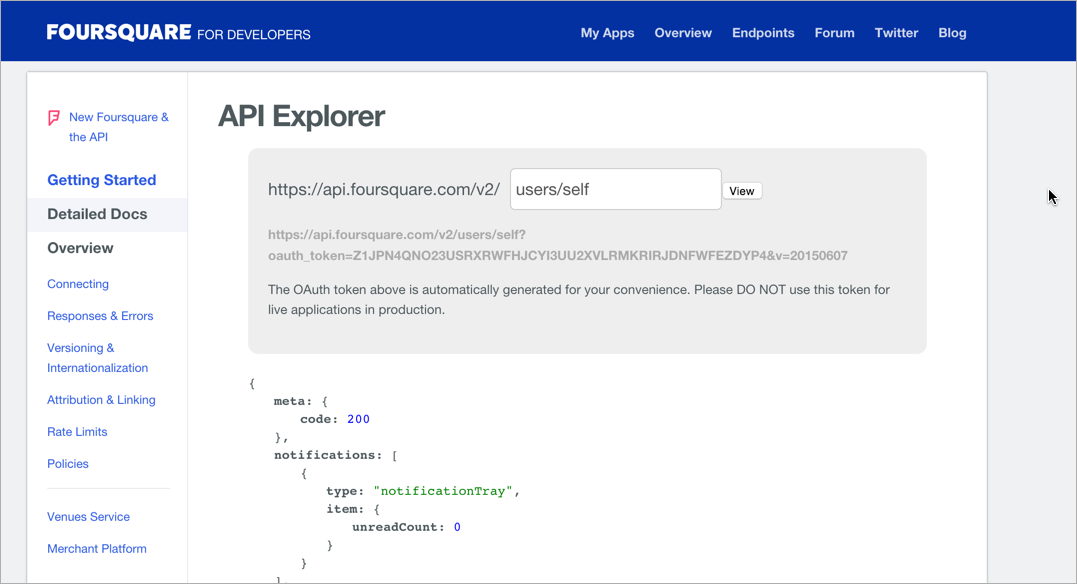Image resolution: width=1077 pixels, height=584 pixels.
Task: Open the Getting Started sidebar section
Action: pyautogui.click(x=102, y=180)
